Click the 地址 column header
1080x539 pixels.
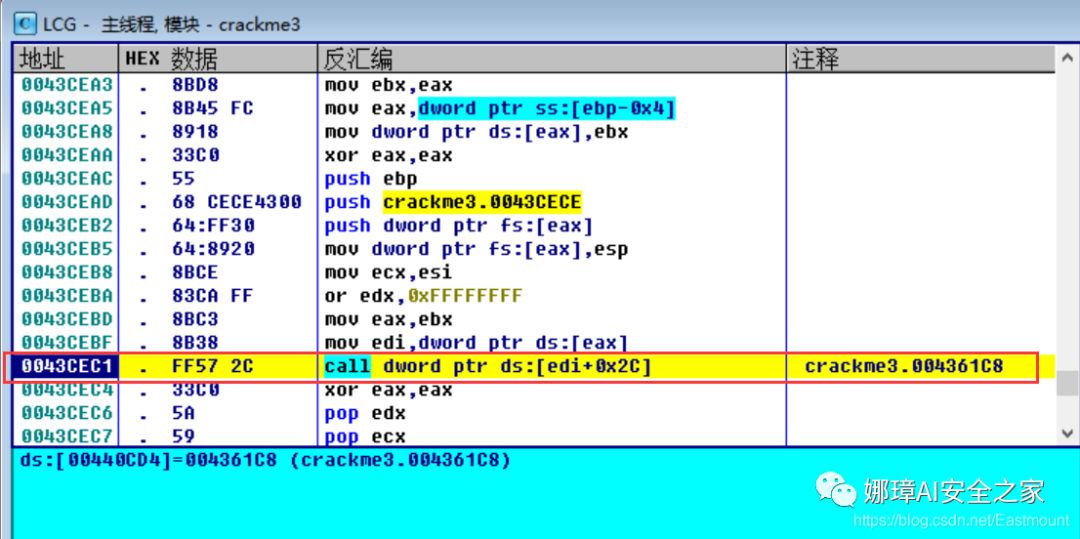click(66, 60)
